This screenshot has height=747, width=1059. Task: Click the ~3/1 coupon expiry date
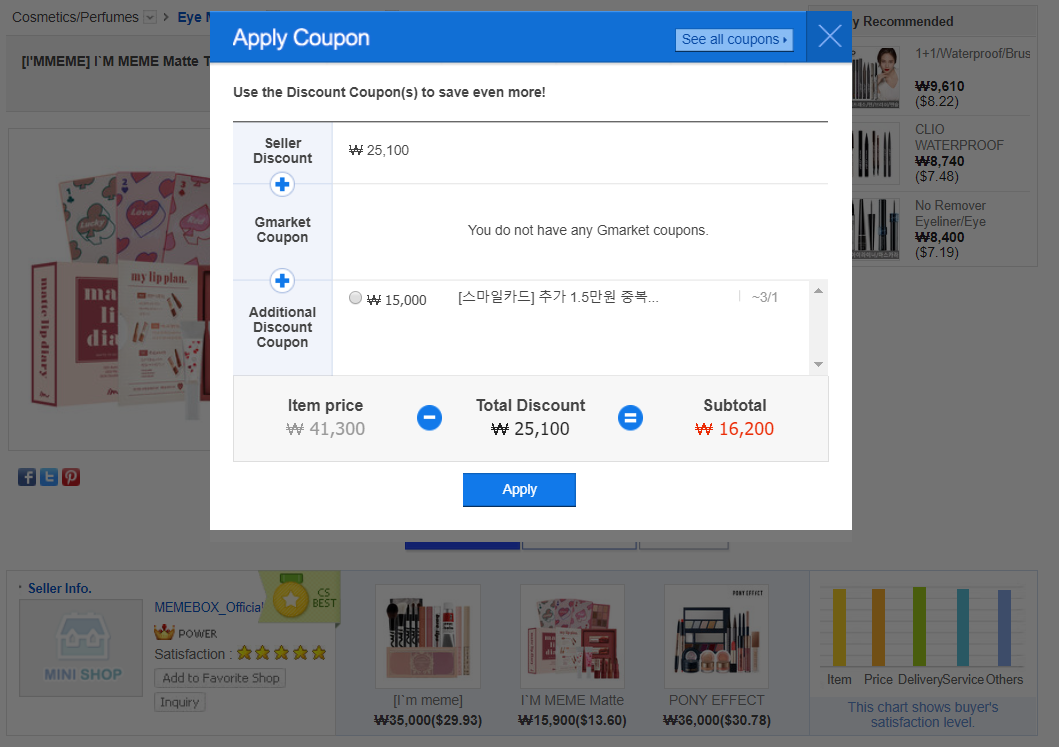[765, 297]
